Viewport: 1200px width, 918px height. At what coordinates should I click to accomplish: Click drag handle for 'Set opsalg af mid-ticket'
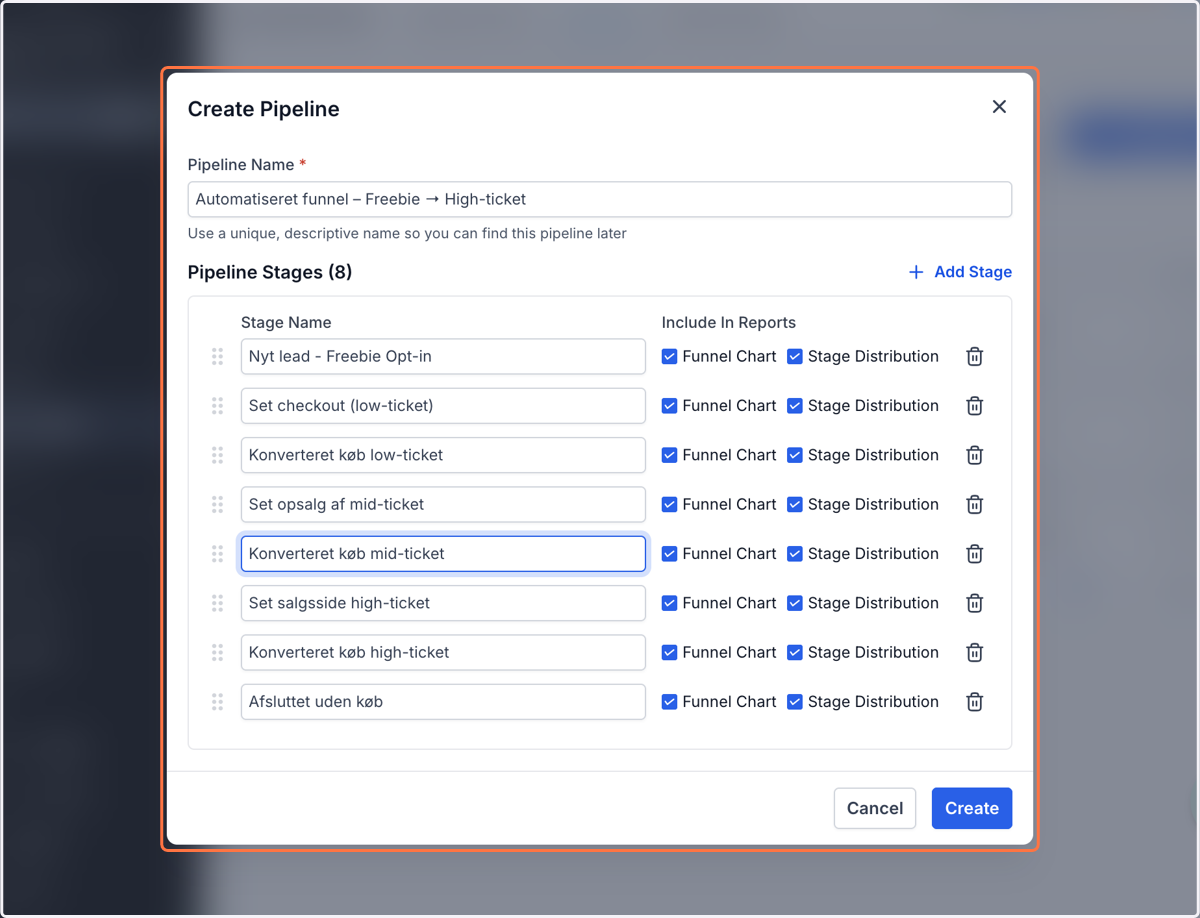pyautogui.click(x=217, y=505)
